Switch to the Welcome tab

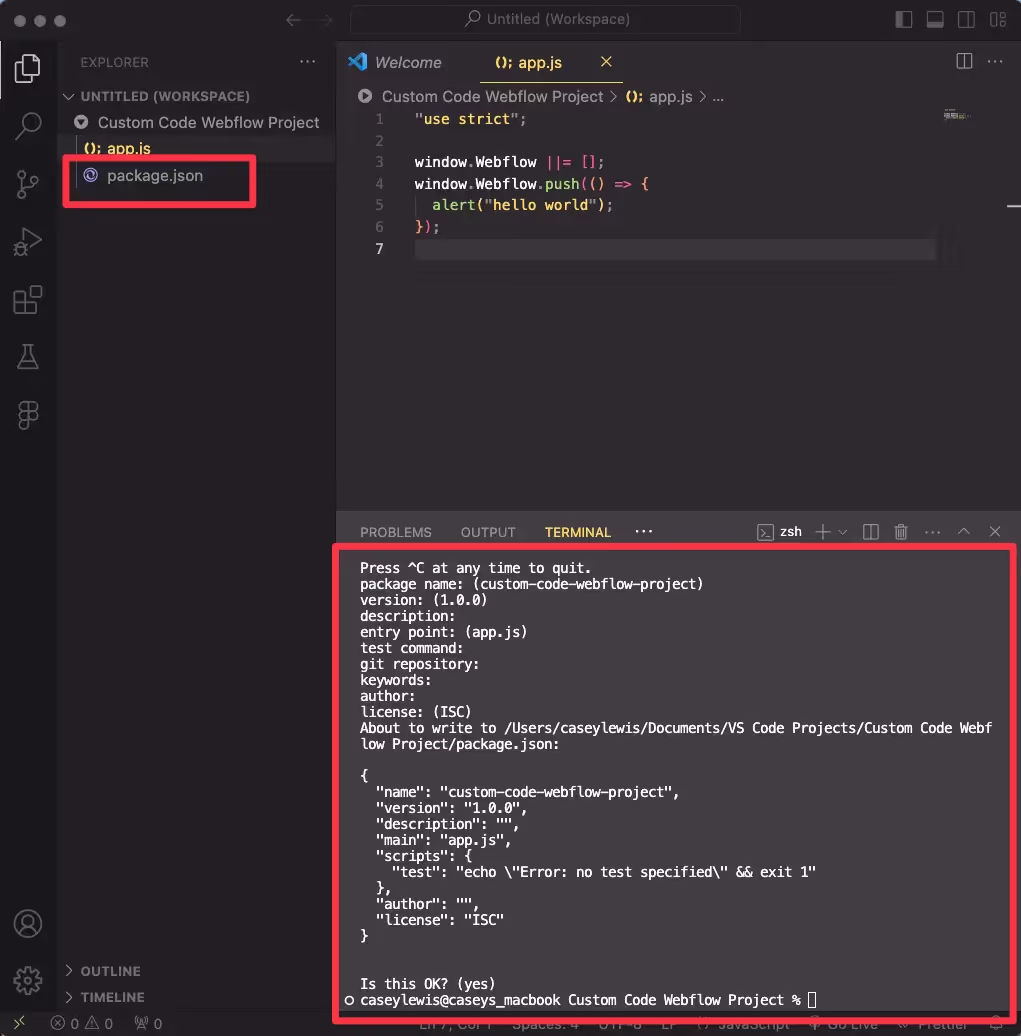coord(397,62)
